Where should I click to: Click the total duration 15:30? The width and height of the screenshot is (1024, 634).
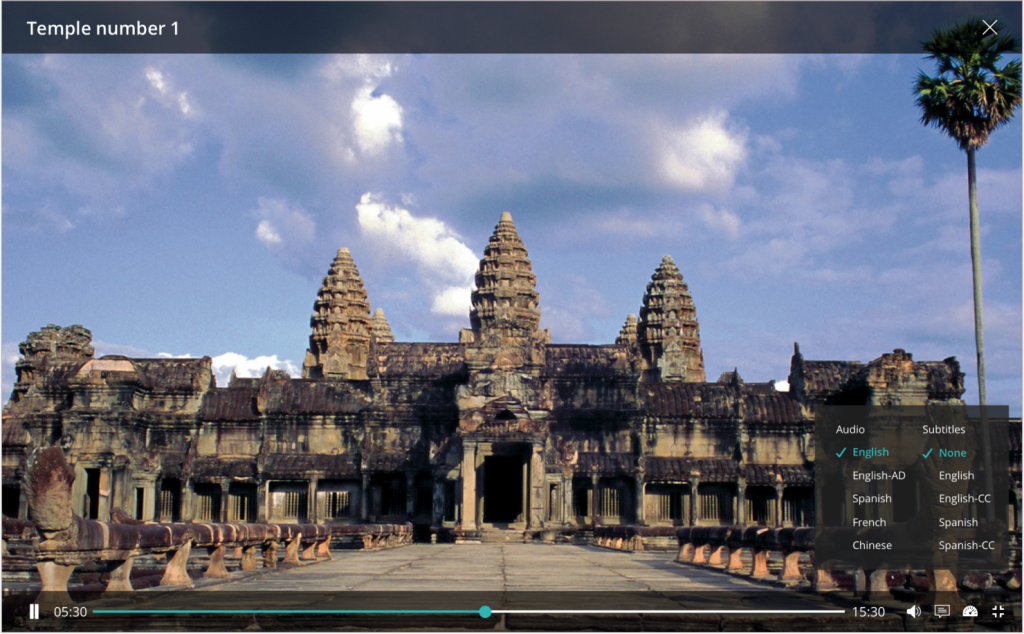(869, 612)
